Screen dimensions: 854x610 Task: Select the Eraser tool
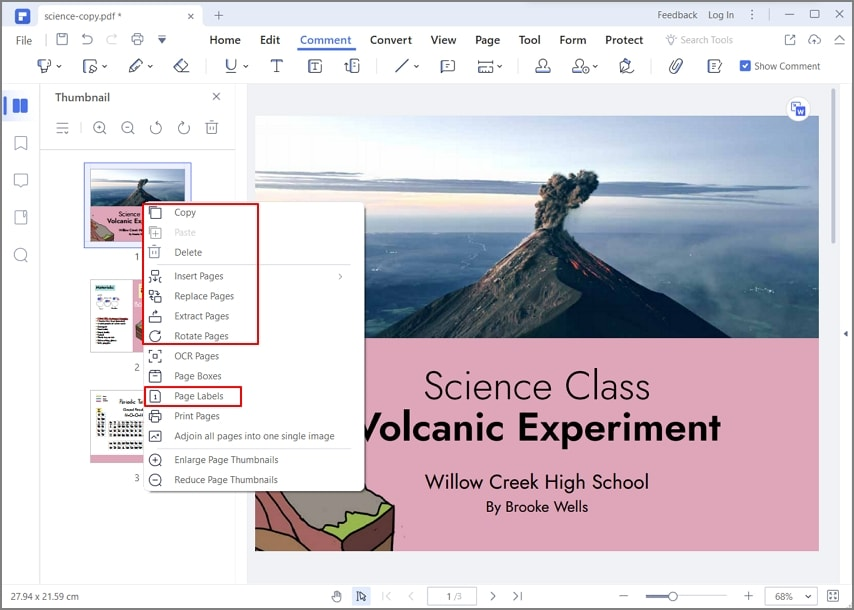tap(182, 65)
